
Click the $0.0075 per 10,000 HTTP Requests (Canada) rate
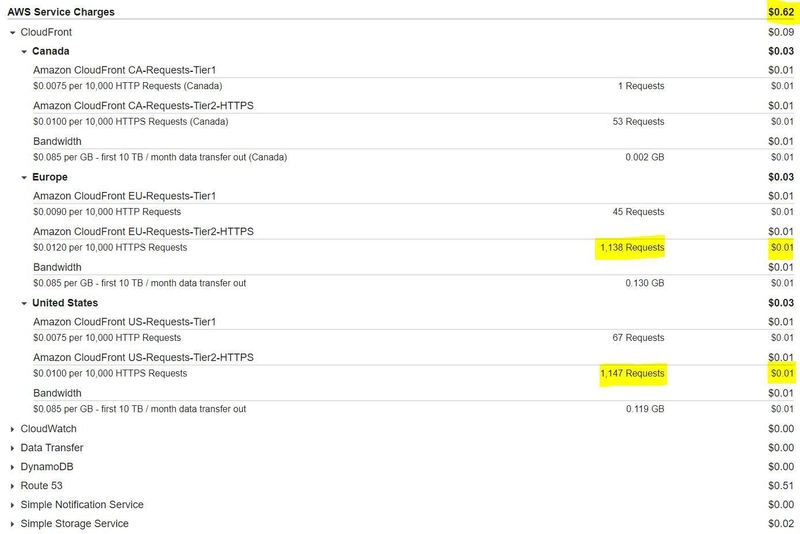coord(128,86)
